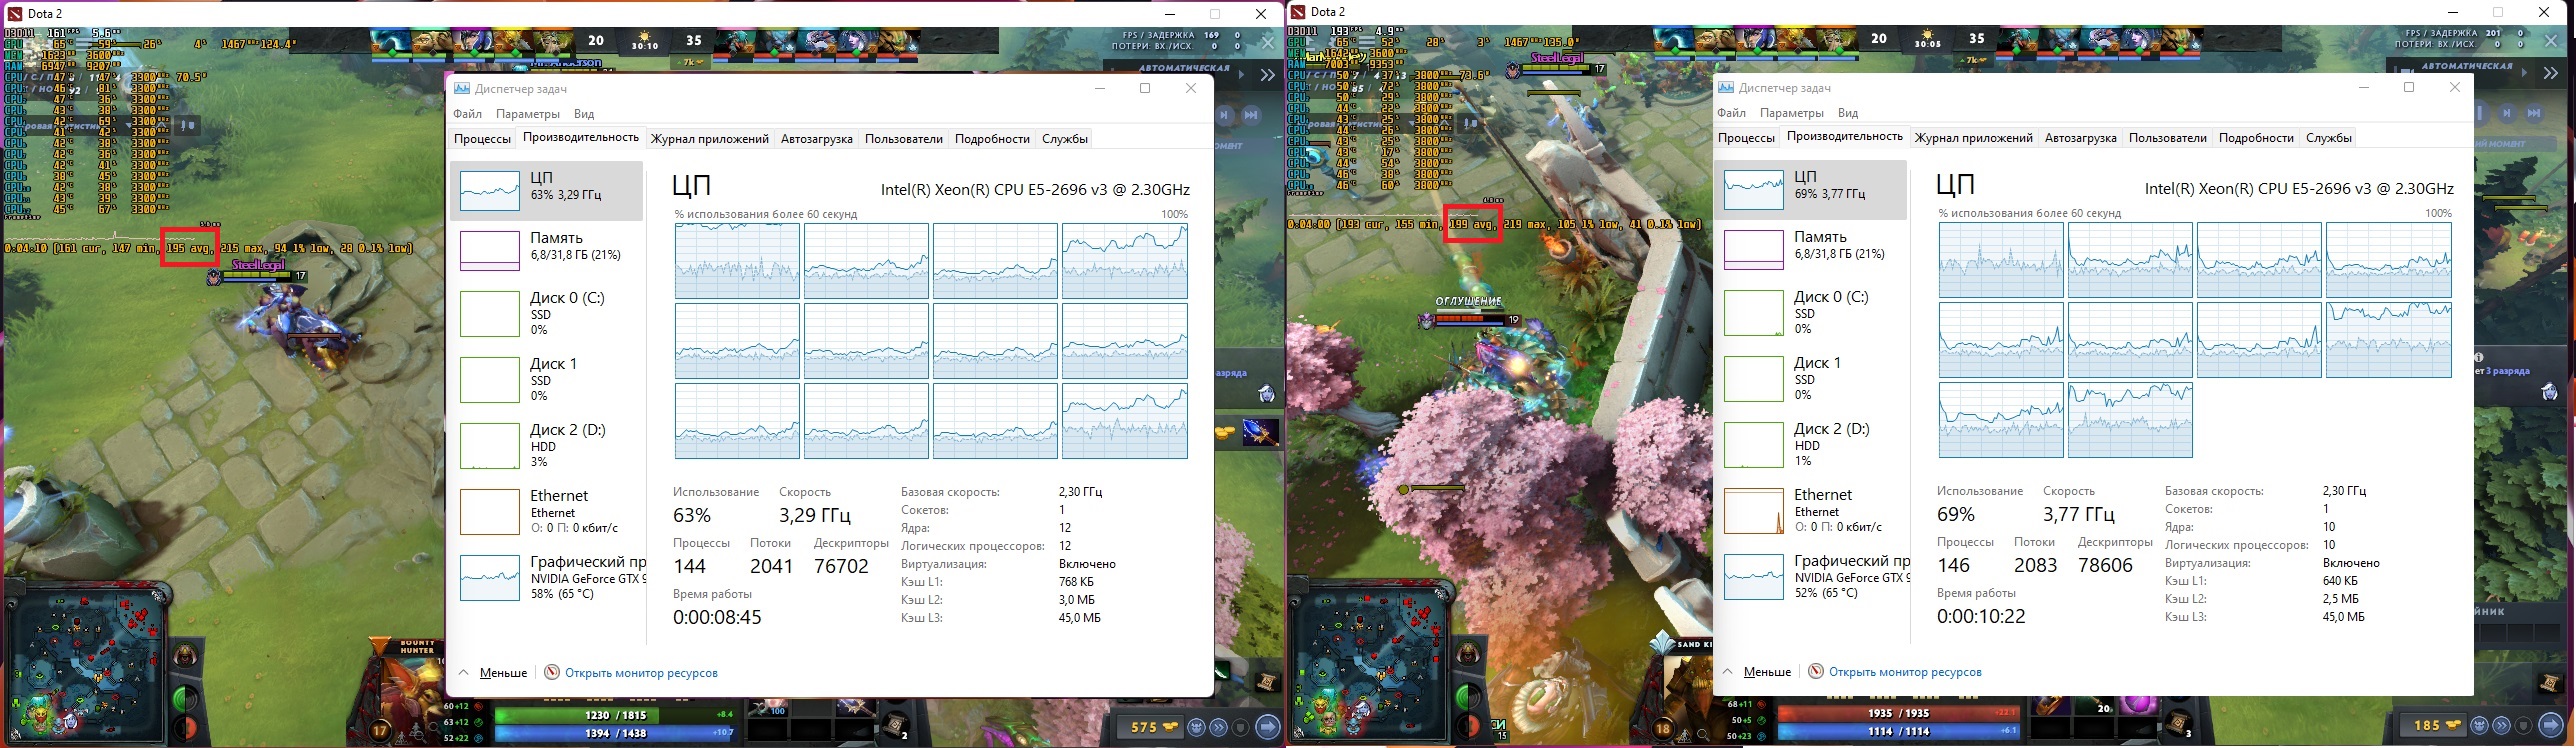Viewport: 2576px width, 748px height.
Task: Click Task Manager title icon in right window
Action: (x=1726, y=87)
